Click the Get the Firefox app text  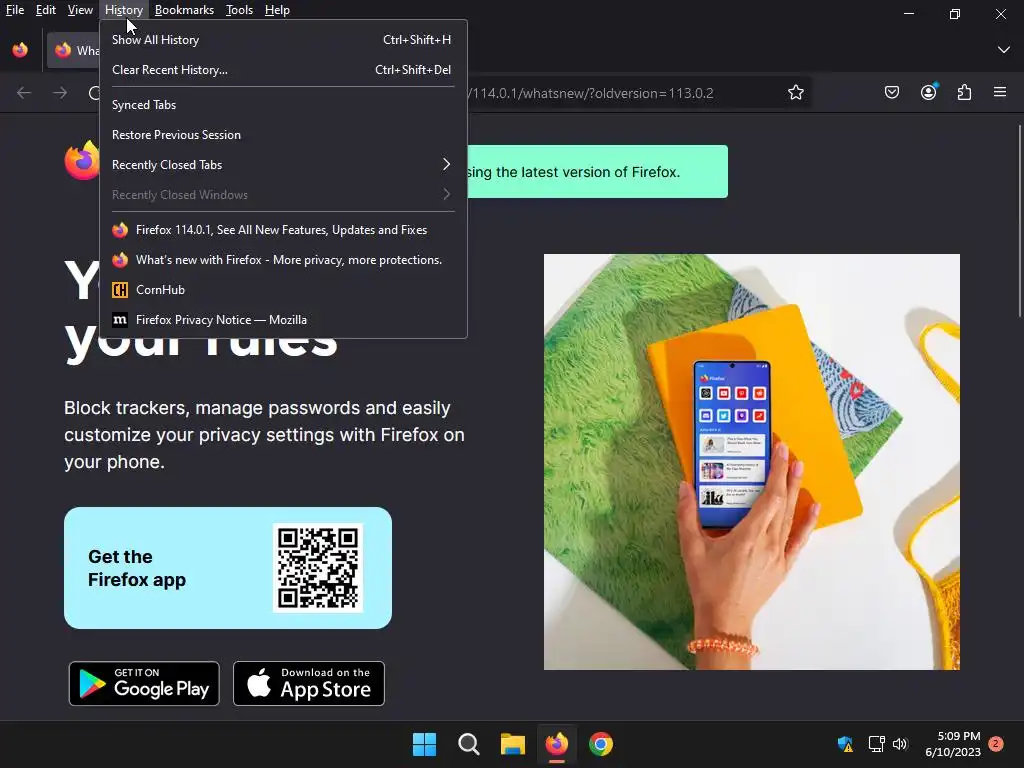tap(137, 568)
